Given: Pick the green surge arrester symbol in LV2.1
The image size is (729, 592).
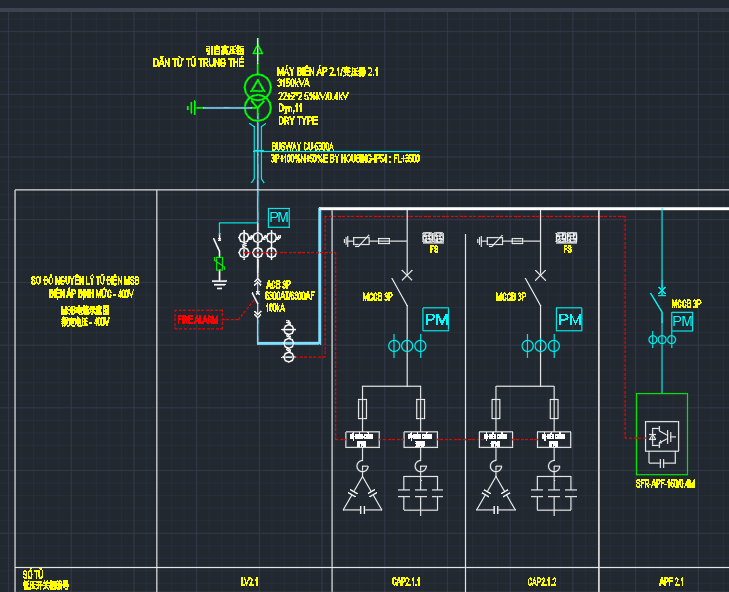Looking at the screenshot, I should click(220, 264).
